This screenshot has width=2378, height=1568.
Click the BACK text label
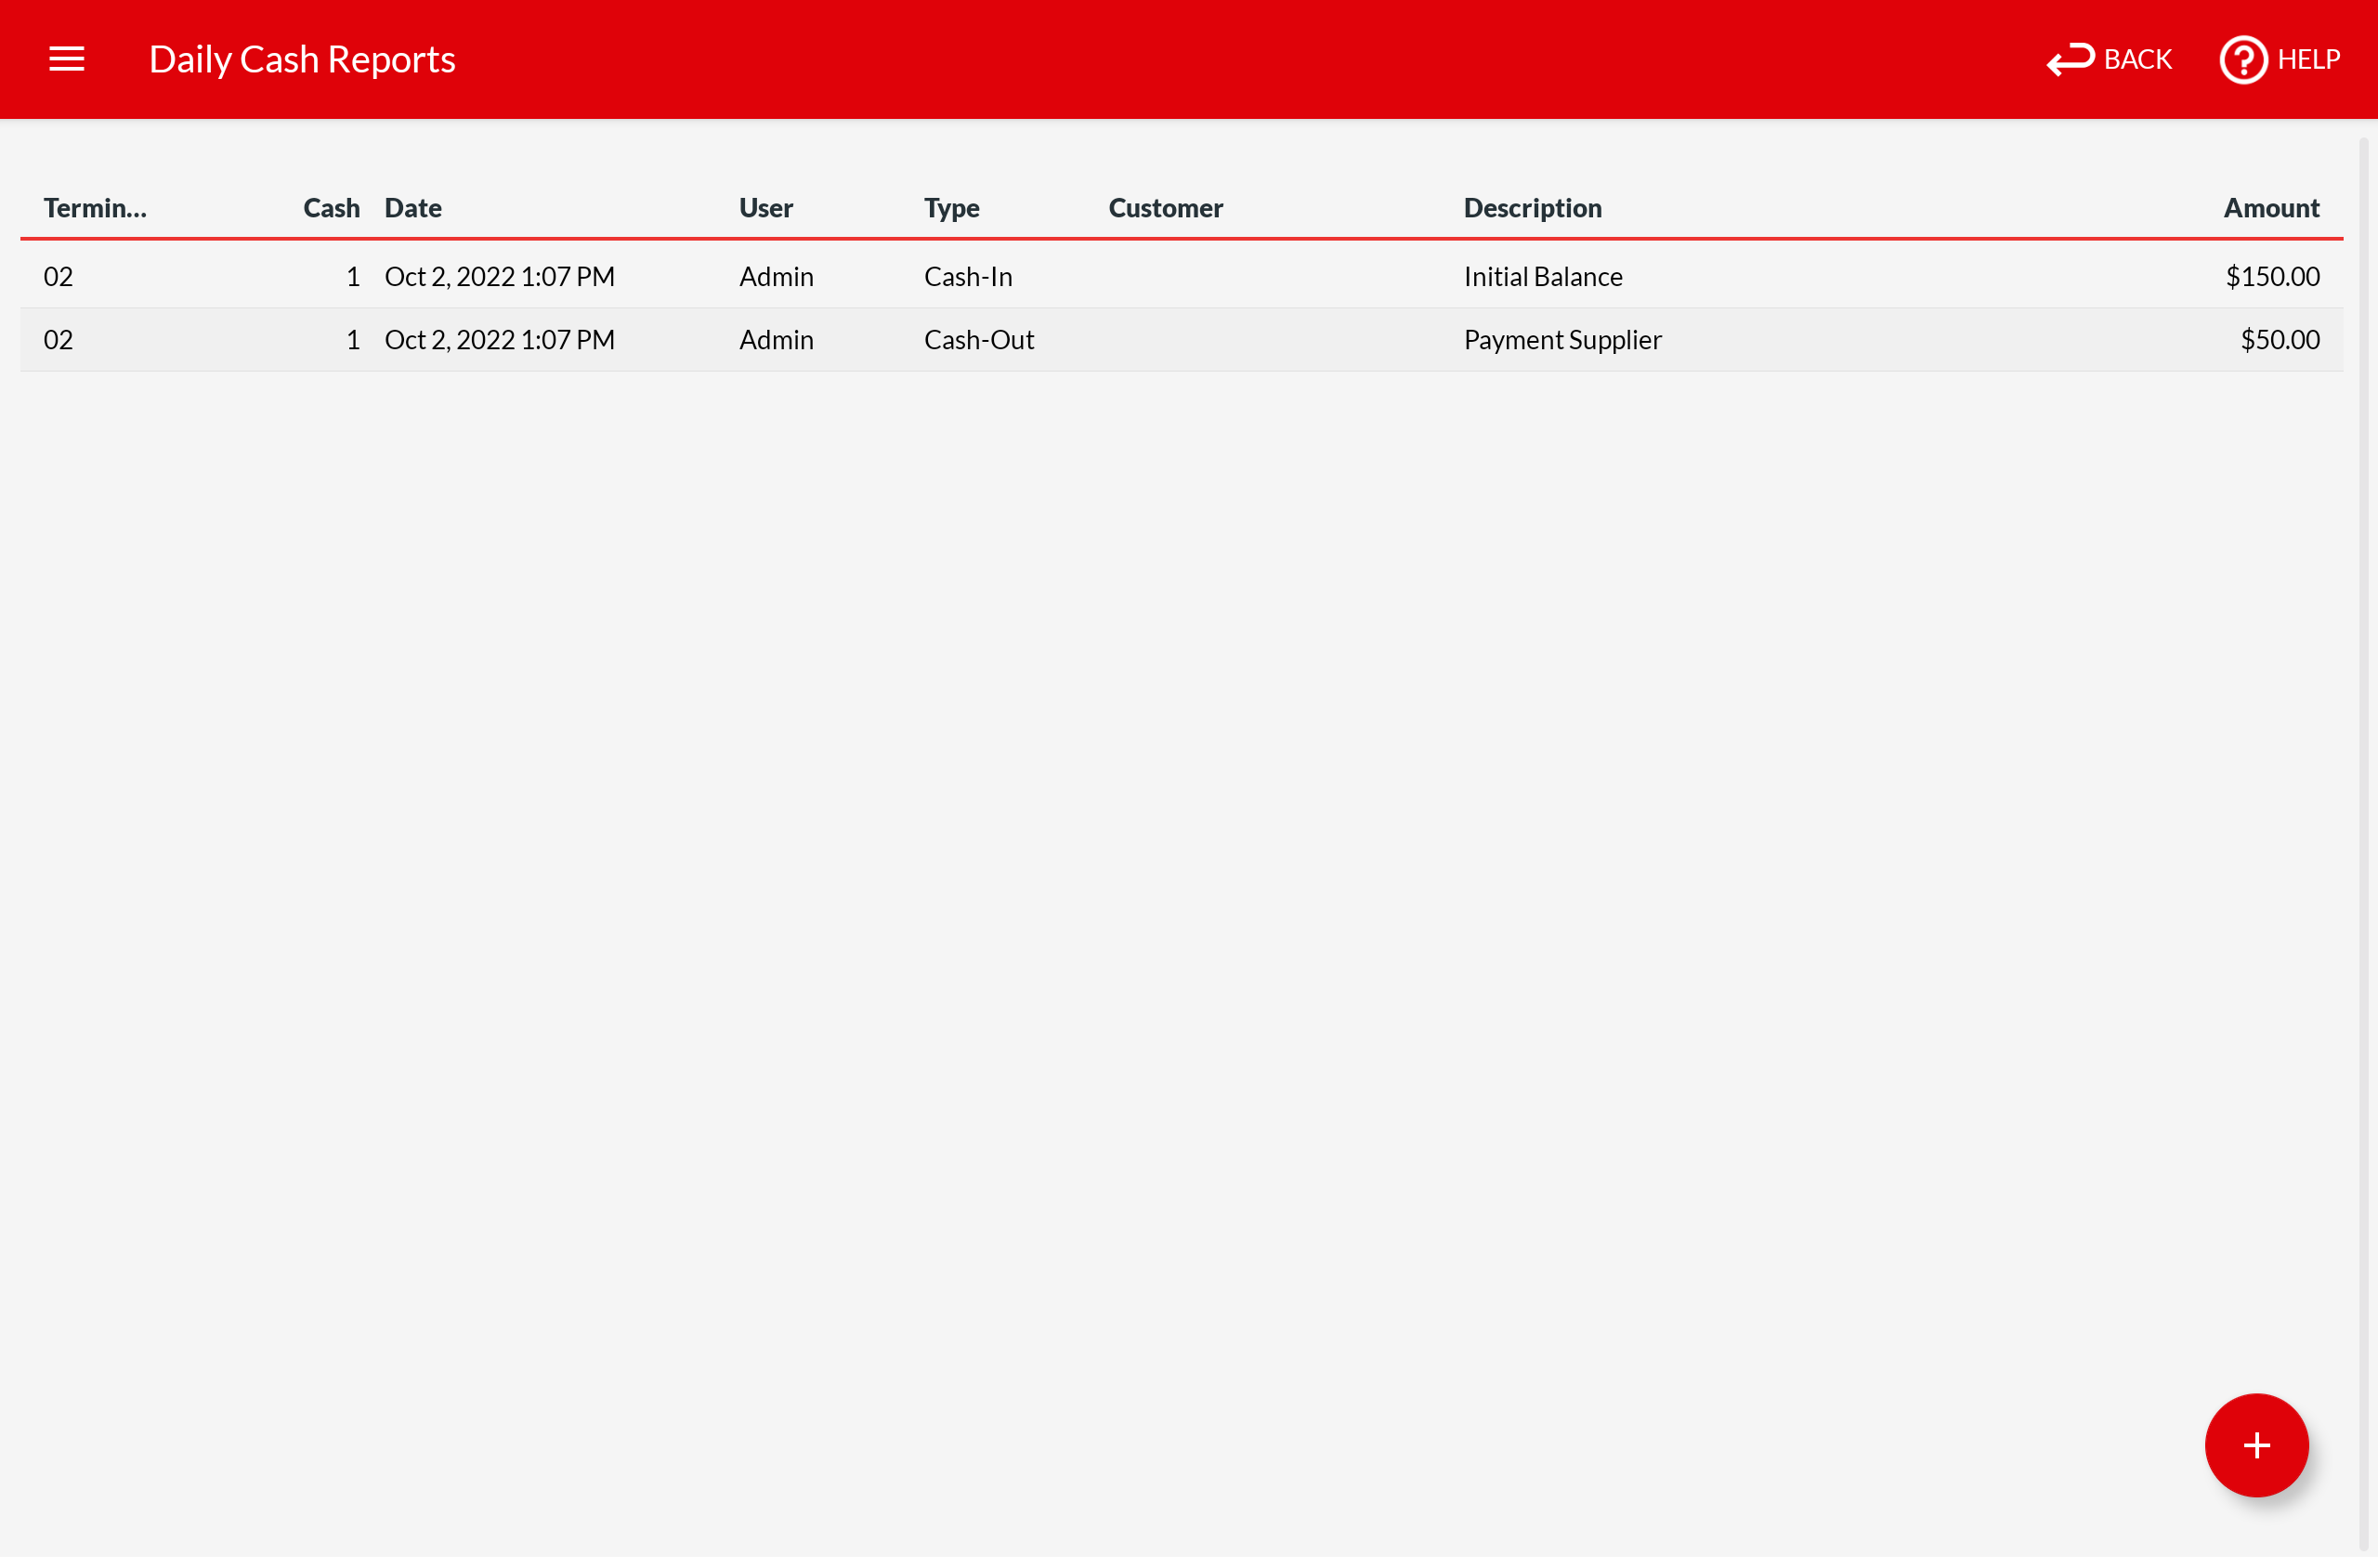click(x=2137, y=60)
